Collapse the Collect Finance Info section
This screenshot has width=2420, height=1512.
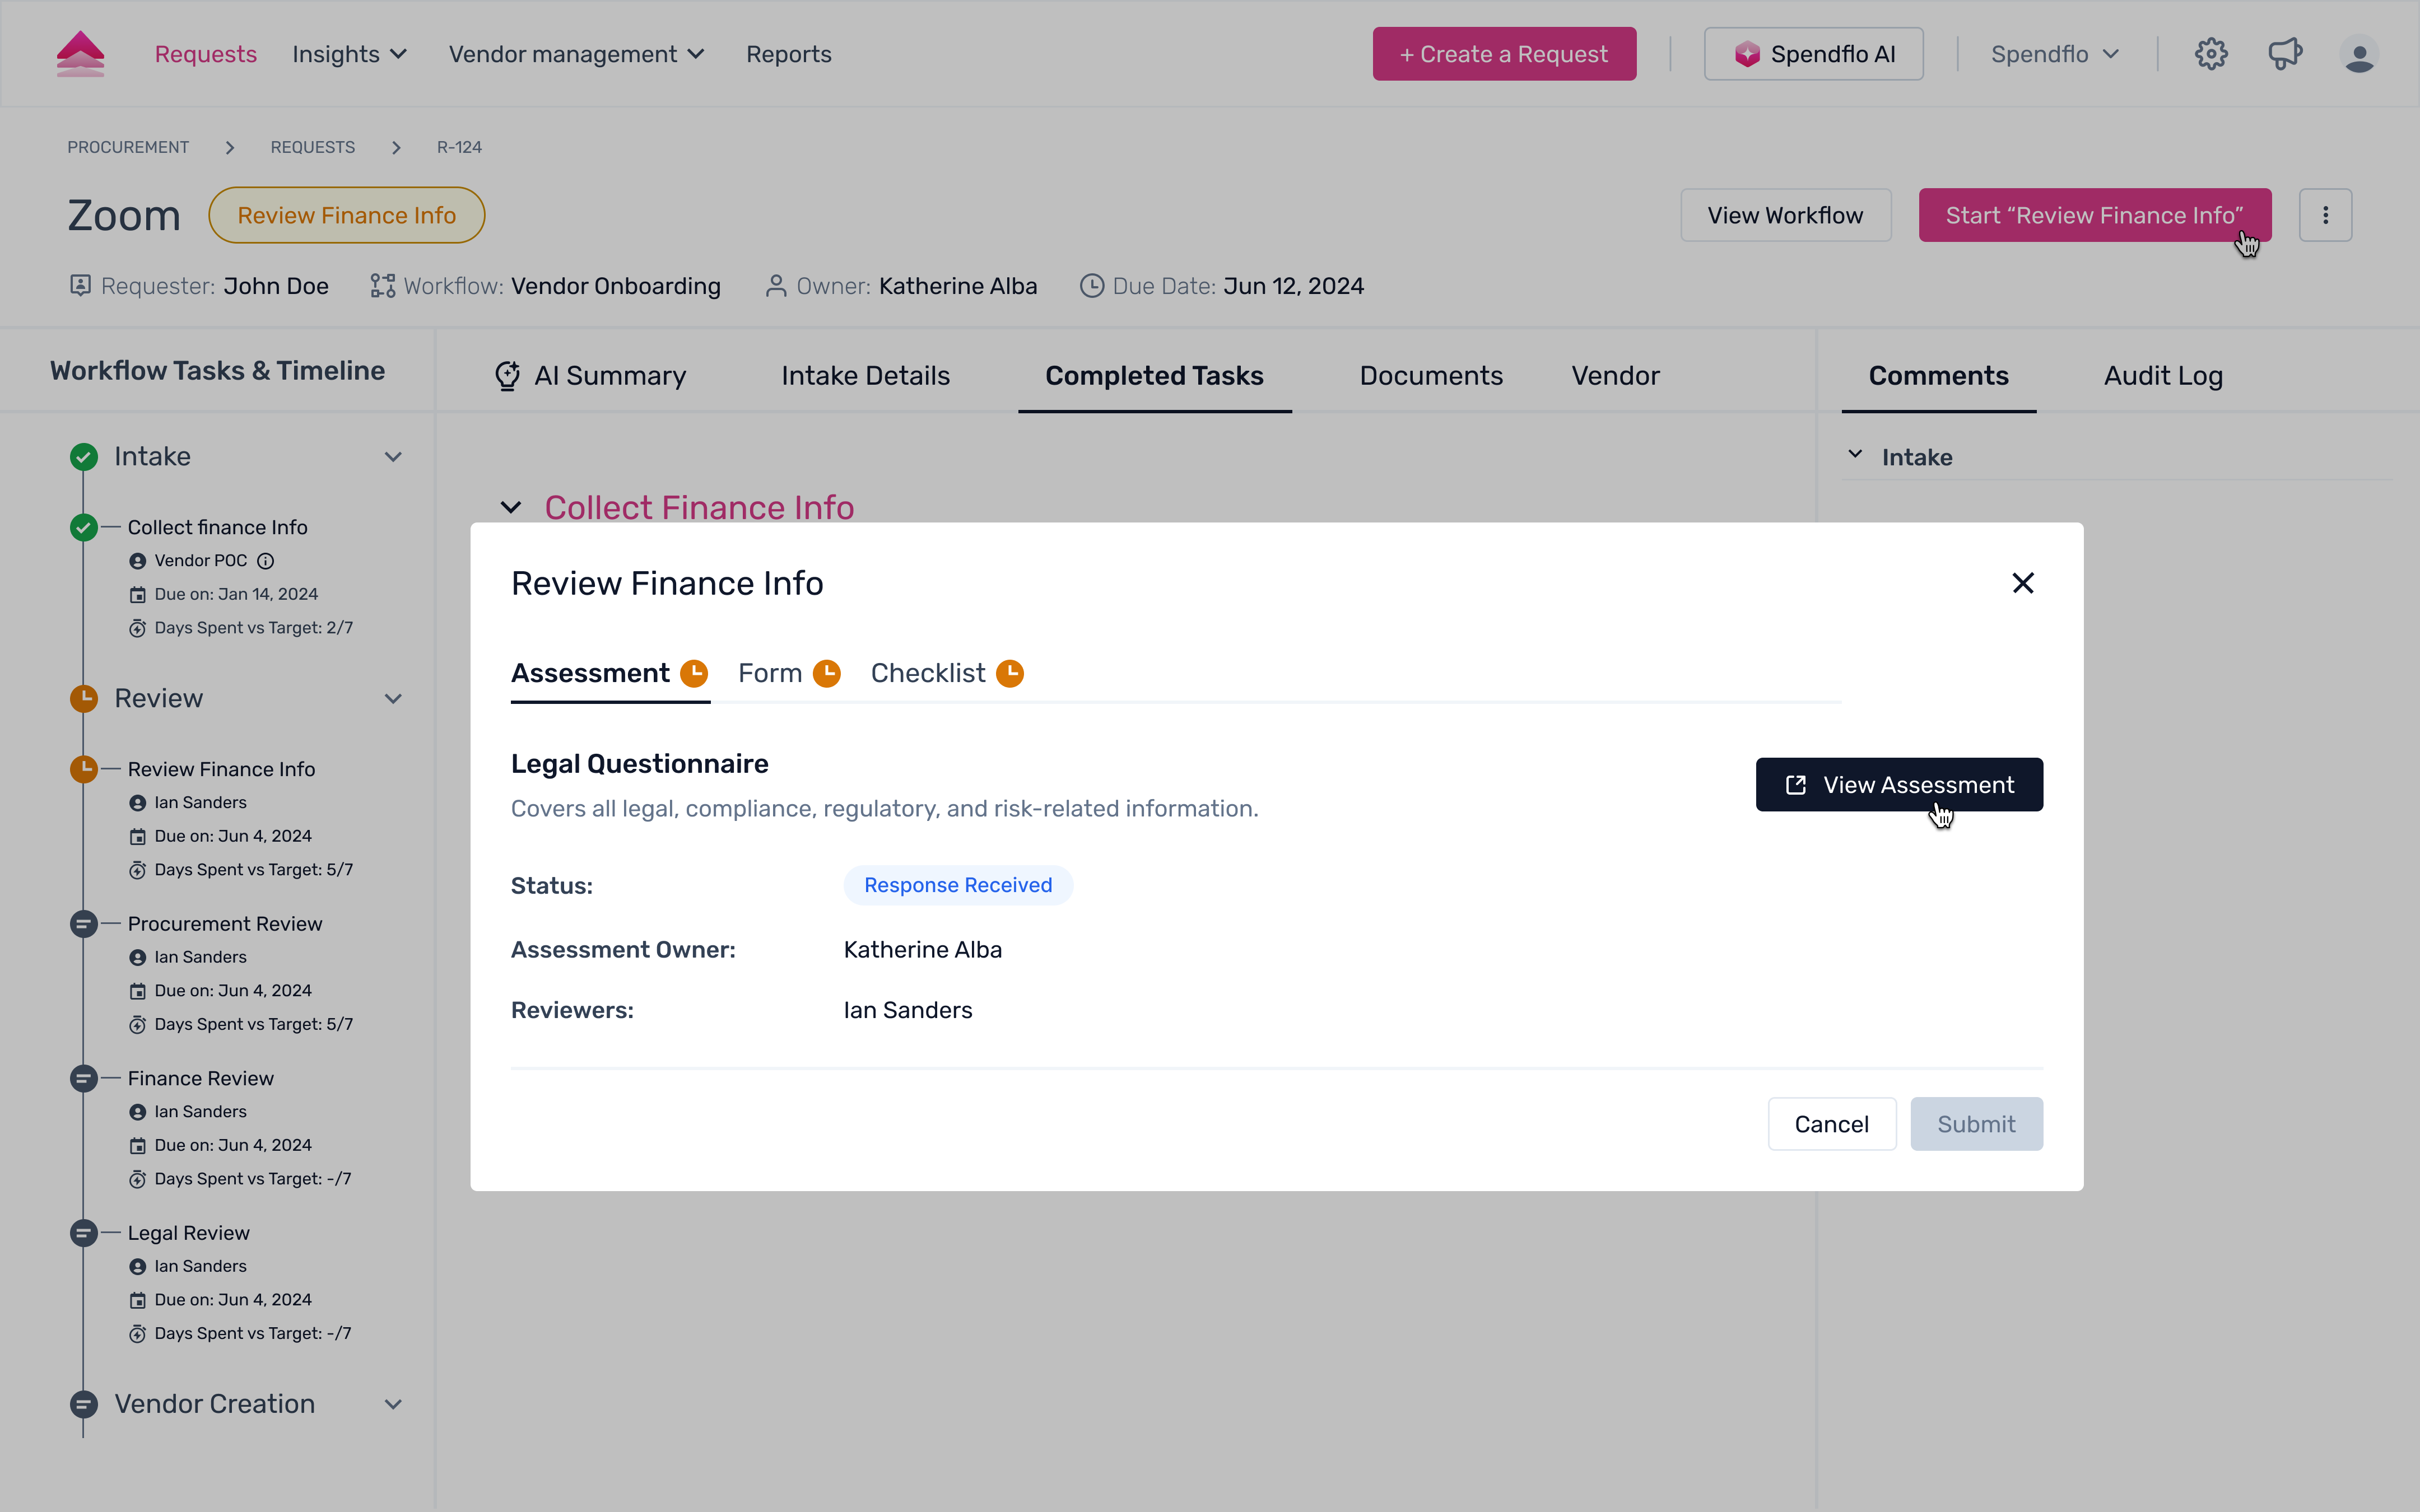click(x=511, y=508)
